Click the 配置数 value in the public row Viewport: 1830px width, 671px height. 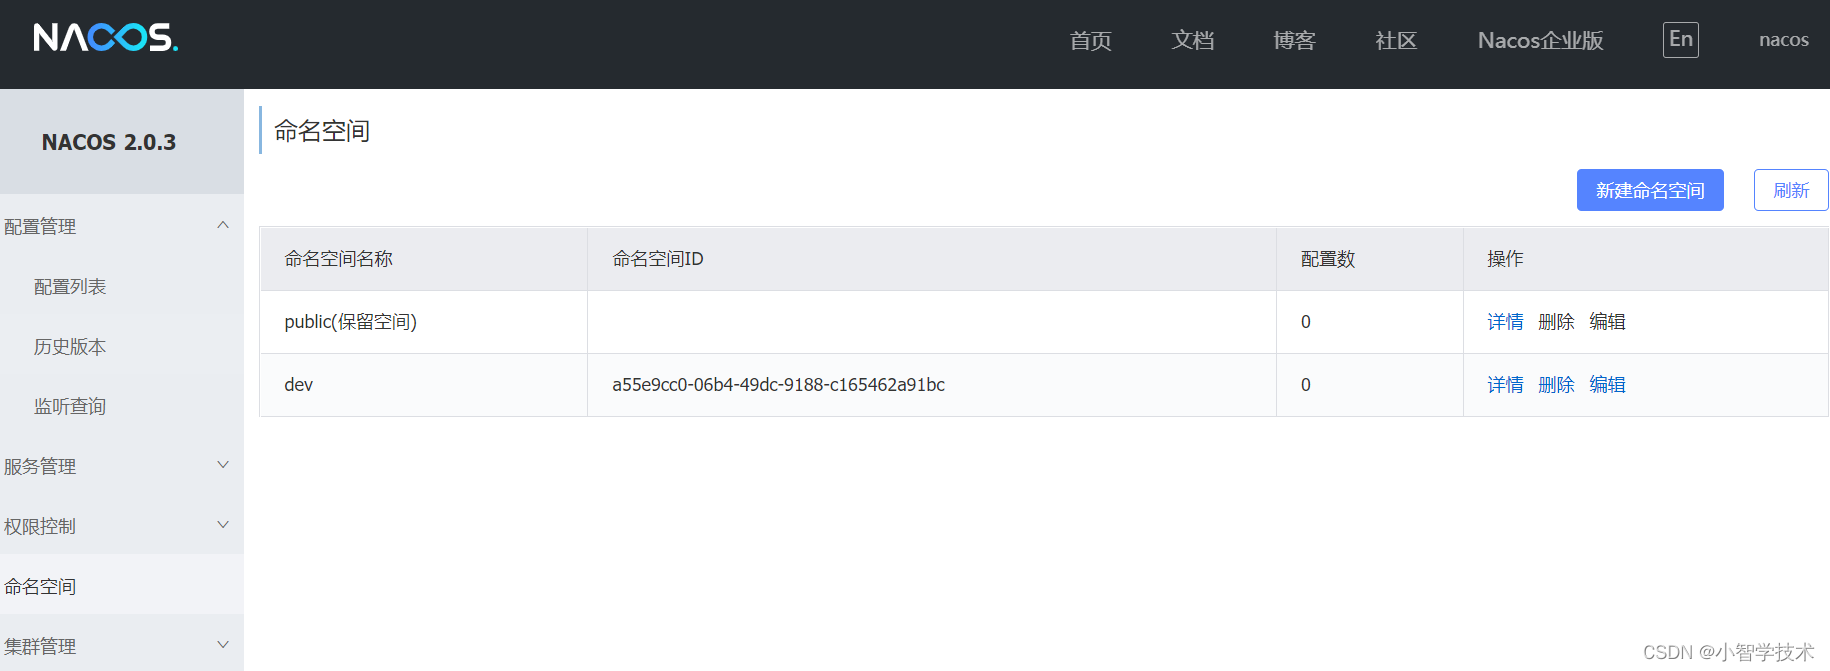tap(1306, 322)
